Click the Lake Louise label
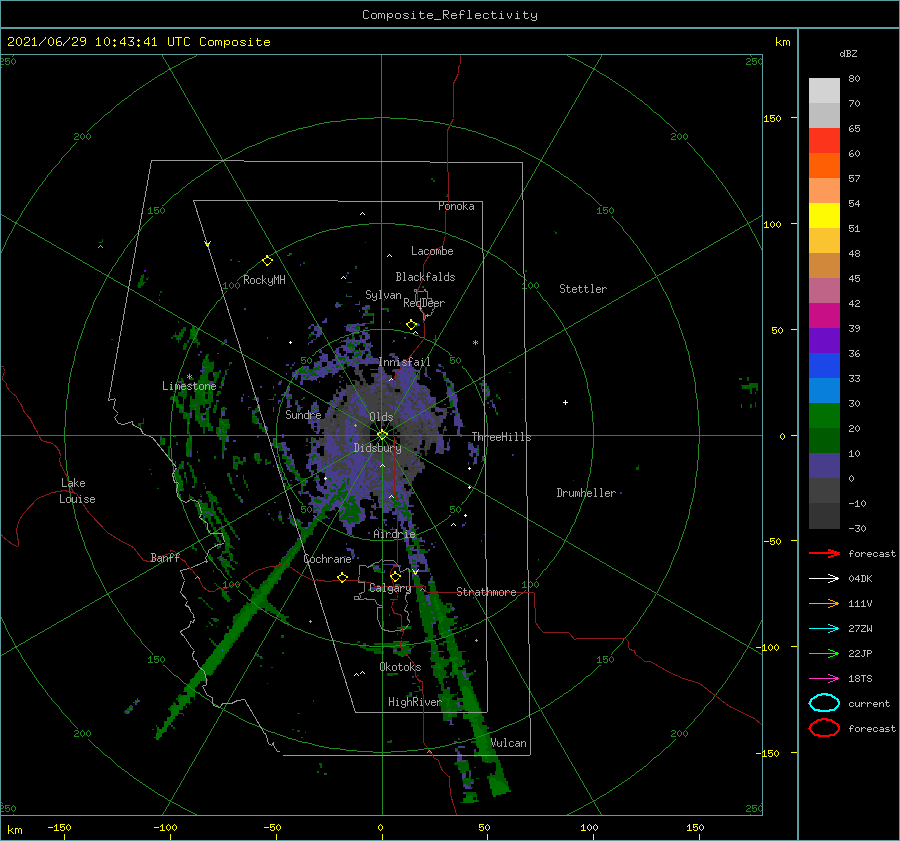Screen dimensions: 900x841 77,491
